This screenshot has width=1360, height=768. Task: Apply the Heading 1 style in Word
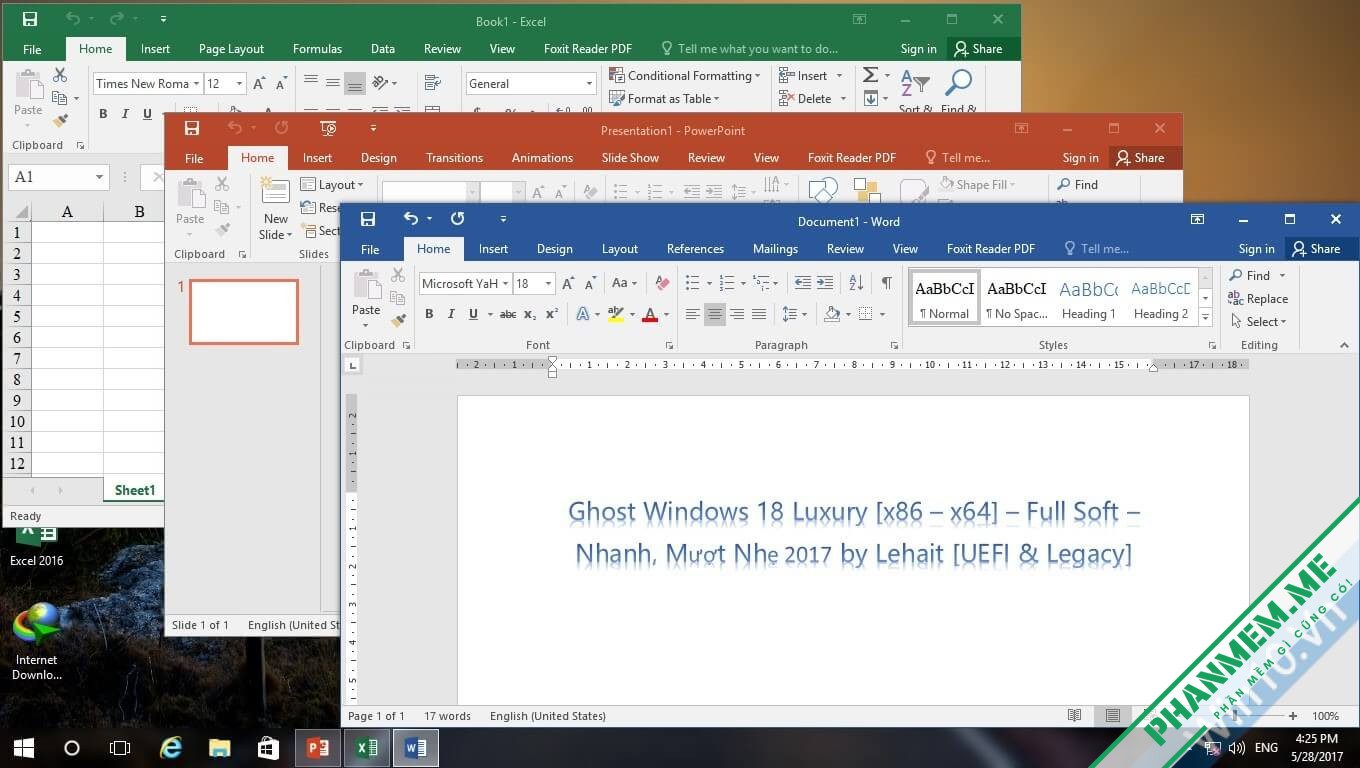point(1088,299)
